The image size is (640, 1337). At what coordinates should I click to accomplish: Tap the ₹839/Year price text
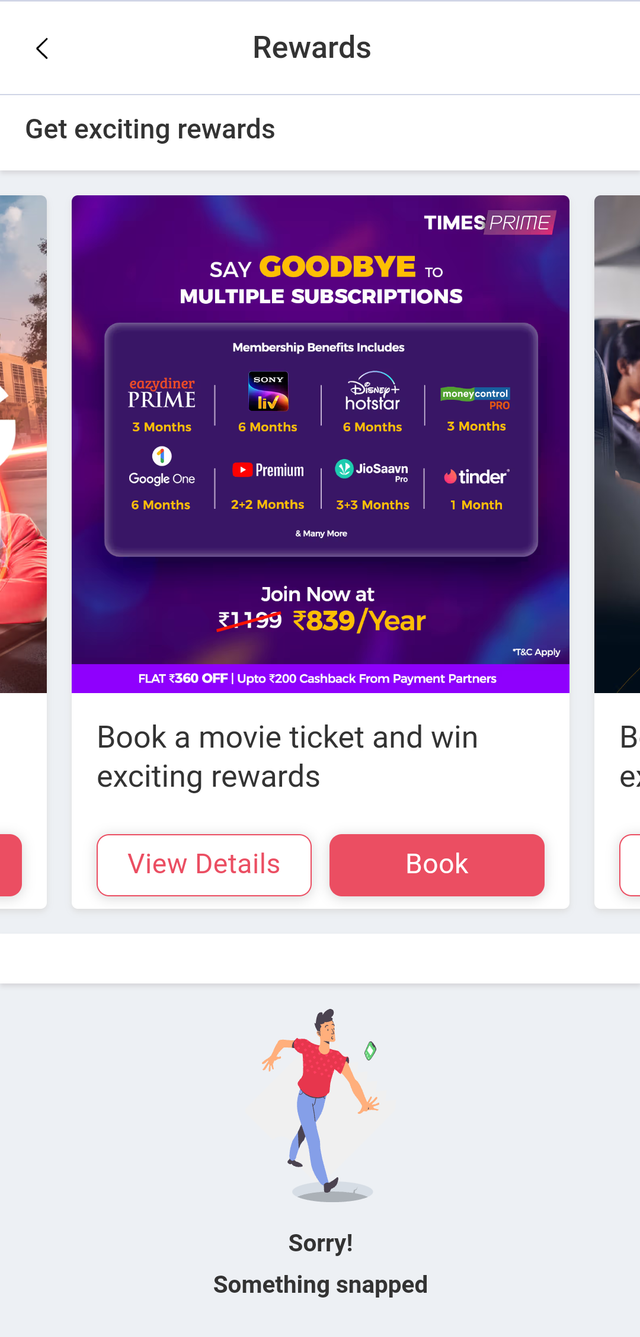[x=360, y=621]
